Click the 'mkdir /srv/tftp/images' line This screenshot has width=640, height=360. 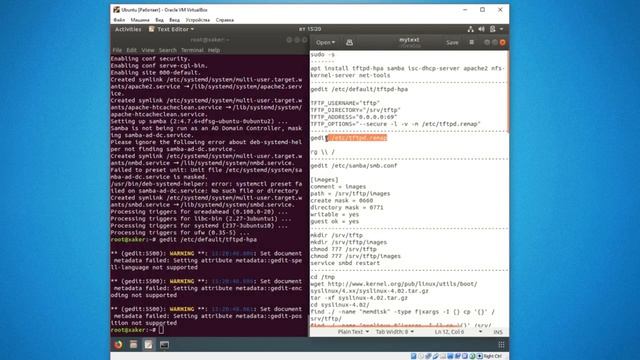[x=349, y=242]
